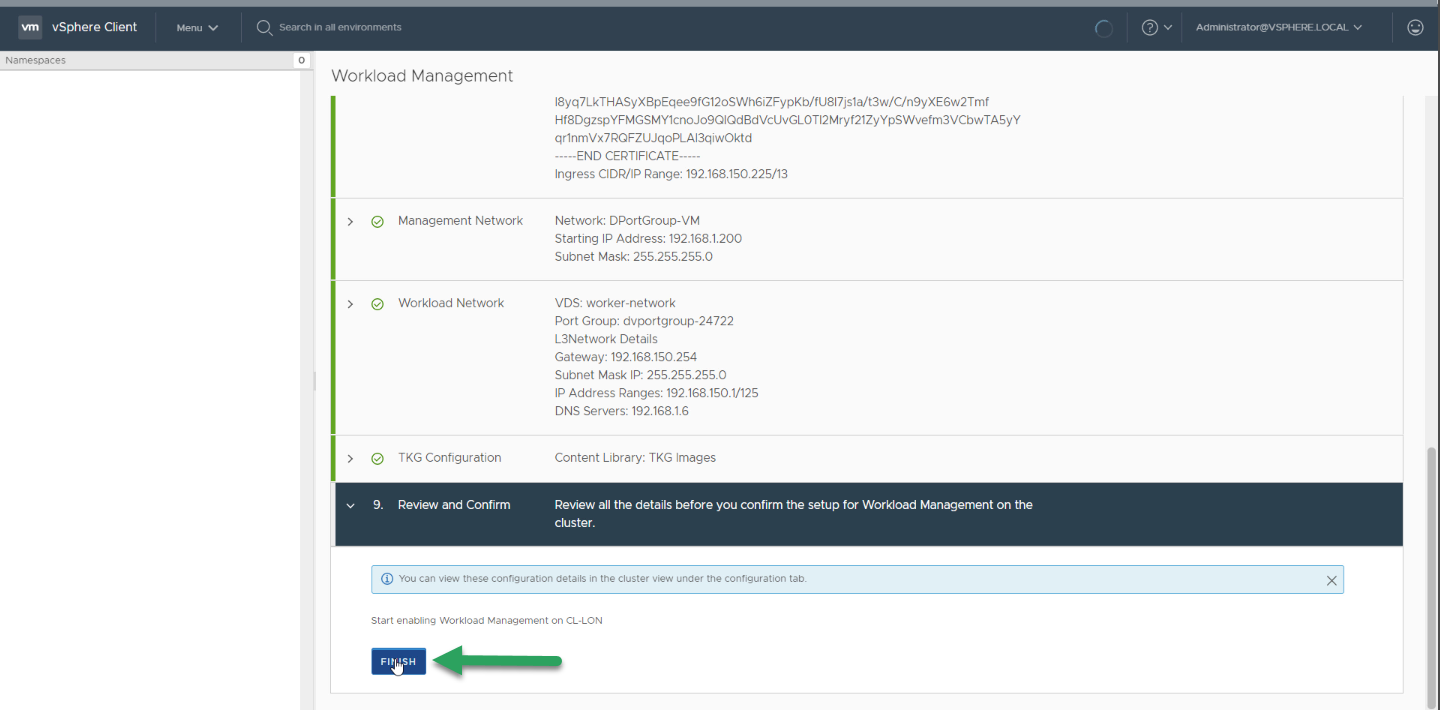The height and width of the screenshot is (710, 1440).
Task: Click the L3Network Details line
Action: [606, 339]
